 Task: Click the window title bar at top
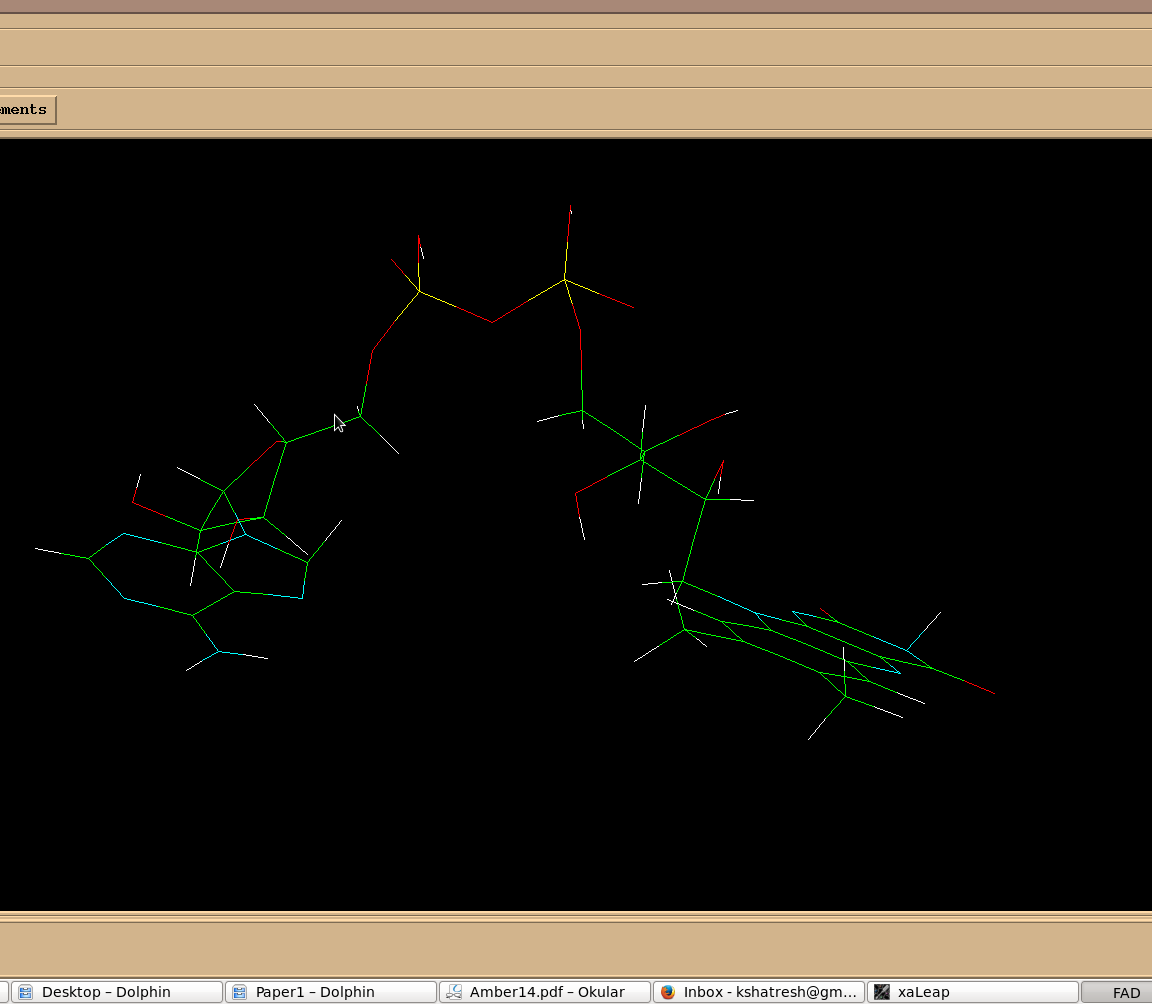[576, 6]
